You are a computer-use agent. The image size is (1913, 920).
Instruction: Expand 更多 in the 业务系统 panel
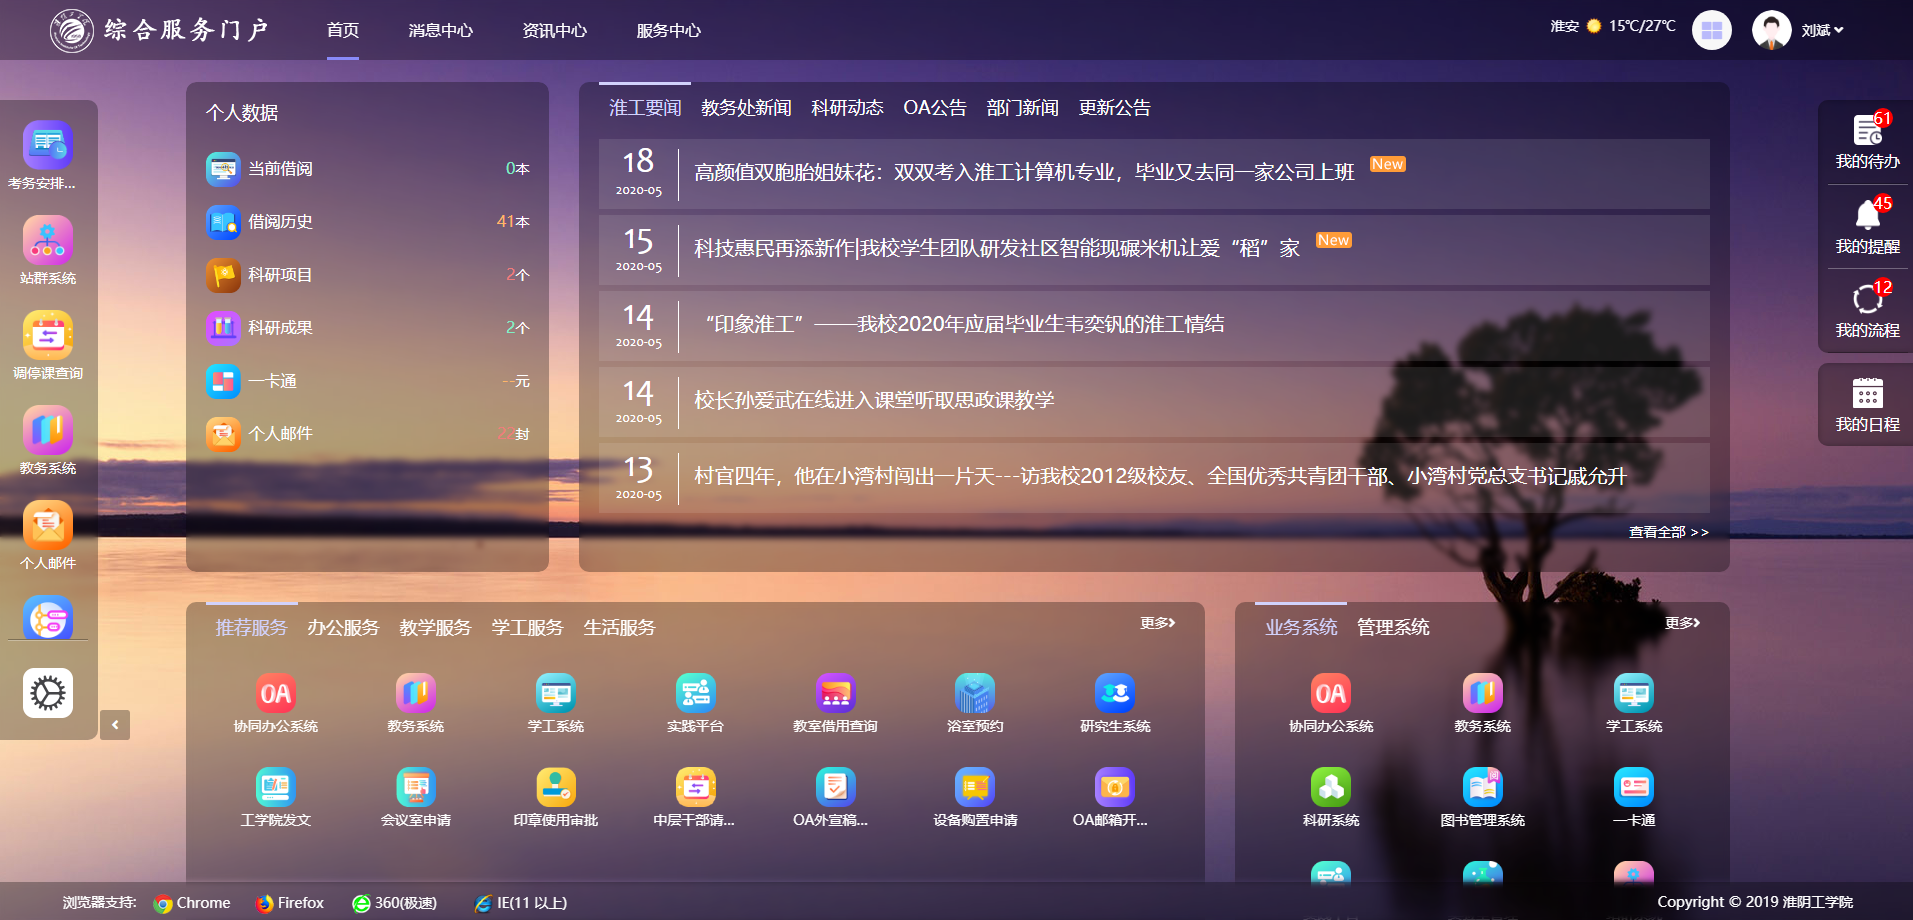1682,623
